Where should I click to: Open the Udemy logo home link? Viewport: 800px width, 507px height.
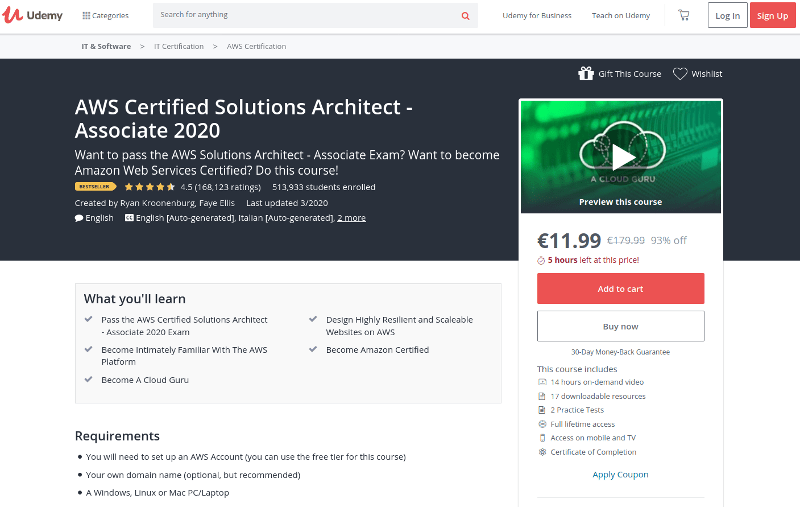32,15
